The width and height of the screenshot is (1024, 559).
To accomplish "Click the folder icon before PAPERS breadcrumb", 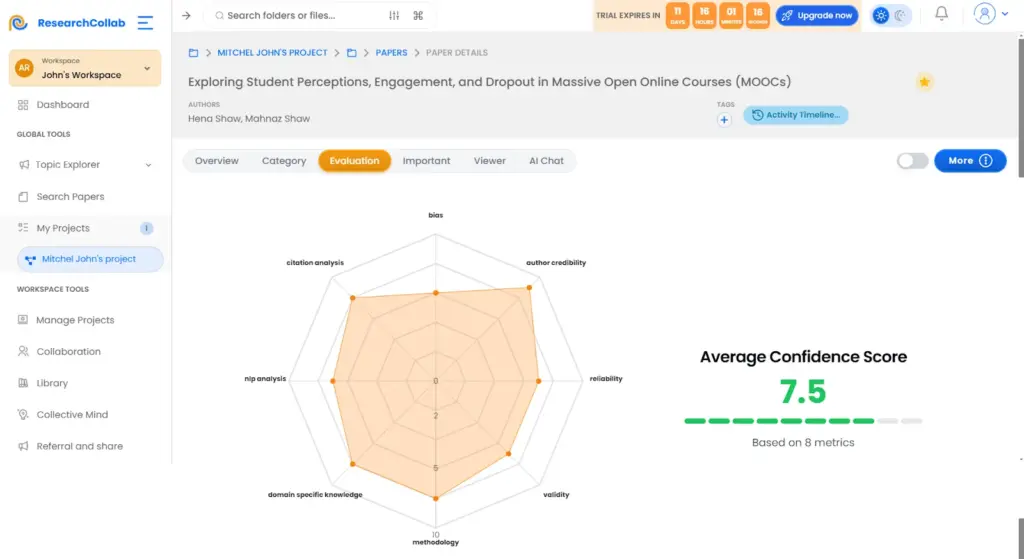I will pos(351,53).
